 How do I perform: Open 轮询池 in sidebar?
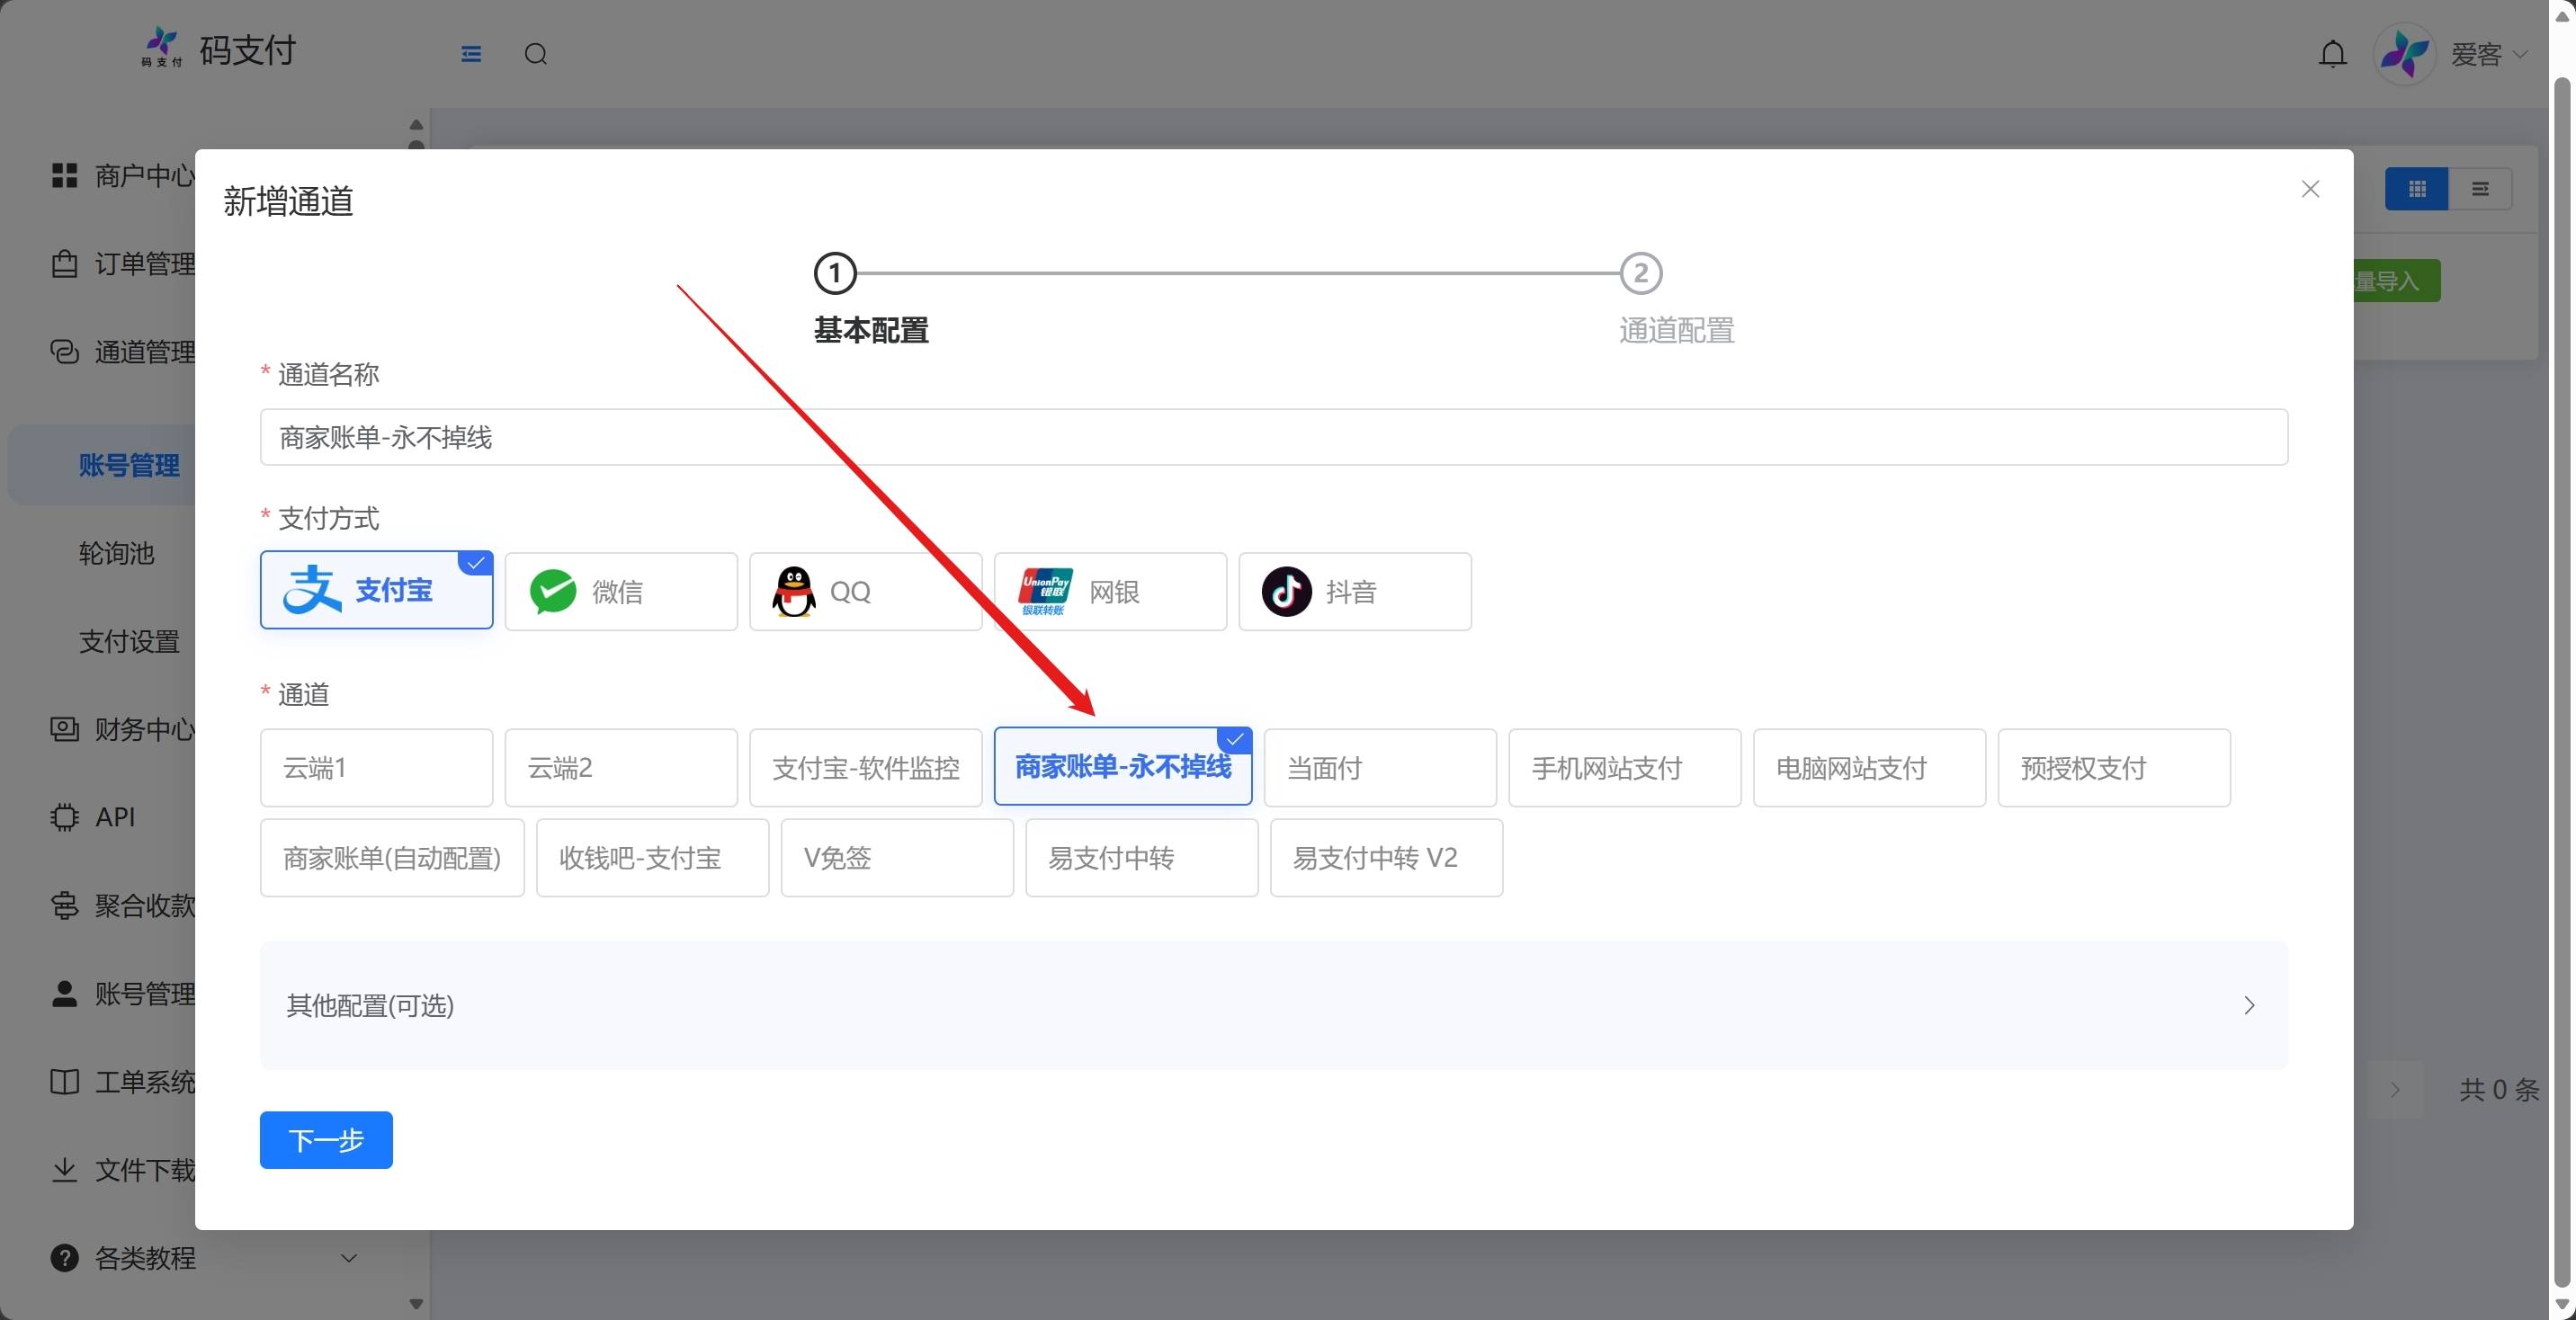point(117,553)
